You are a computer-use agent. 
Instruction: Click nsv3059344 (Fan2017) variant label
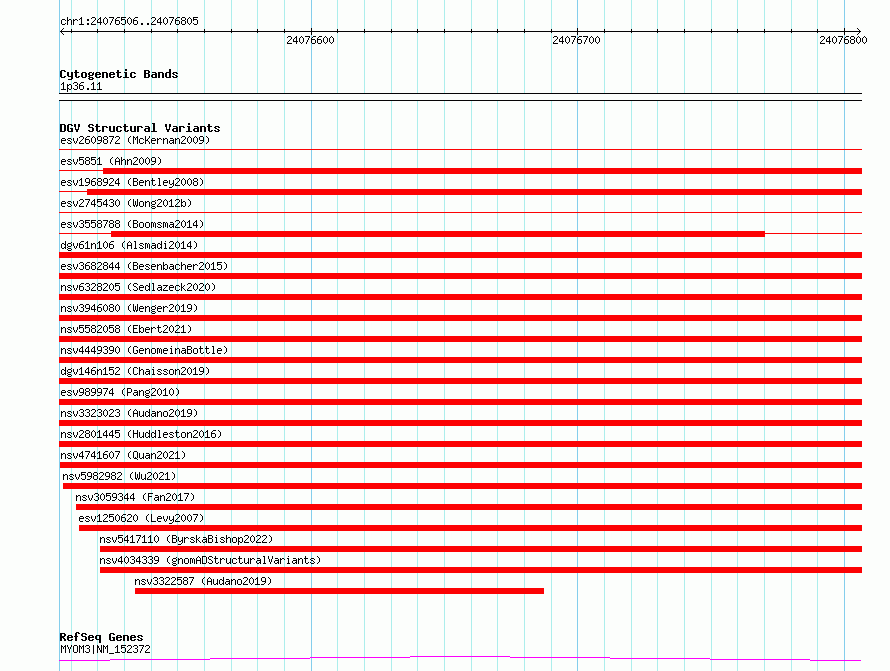coord(135,497)
